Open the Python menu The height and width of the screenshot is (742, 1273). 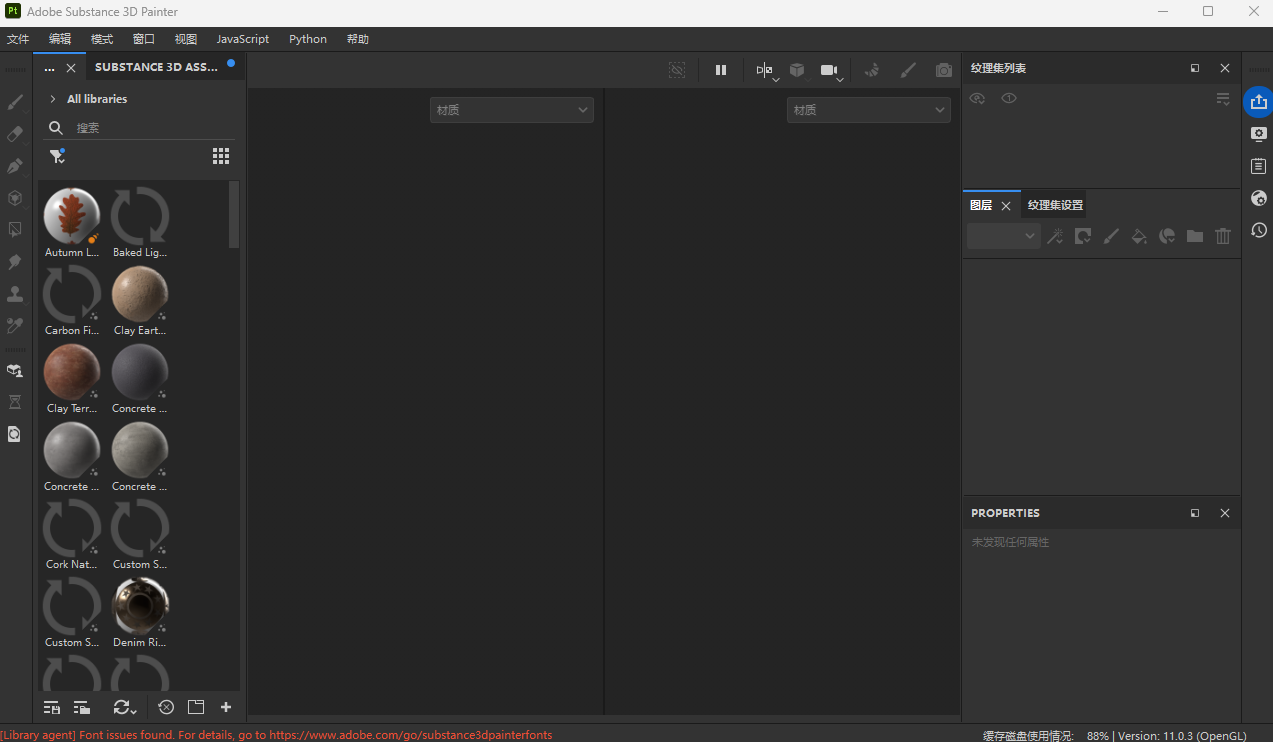coord(308,39)
